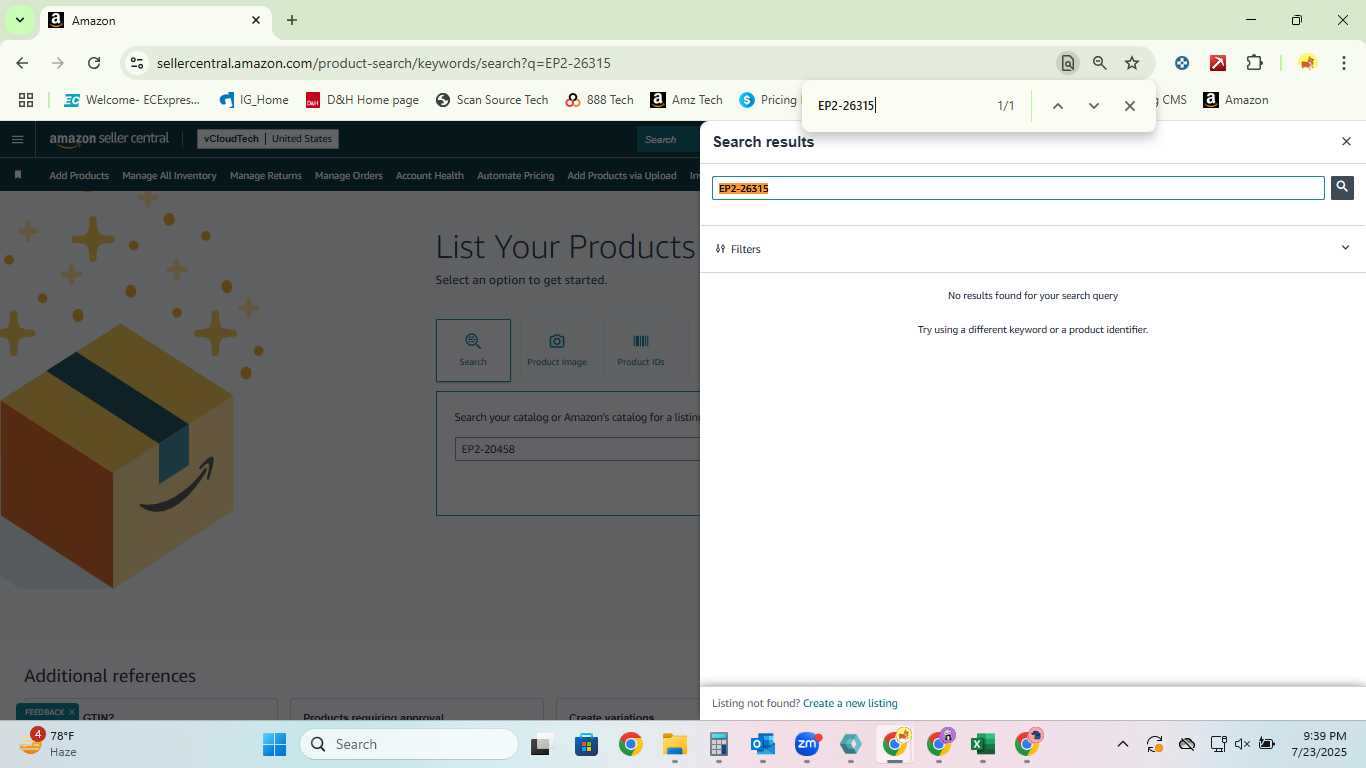The width and height of the screenshot is (1366, 768).
Task: Open the Add Products menu item
Action: tap(79, 175)
